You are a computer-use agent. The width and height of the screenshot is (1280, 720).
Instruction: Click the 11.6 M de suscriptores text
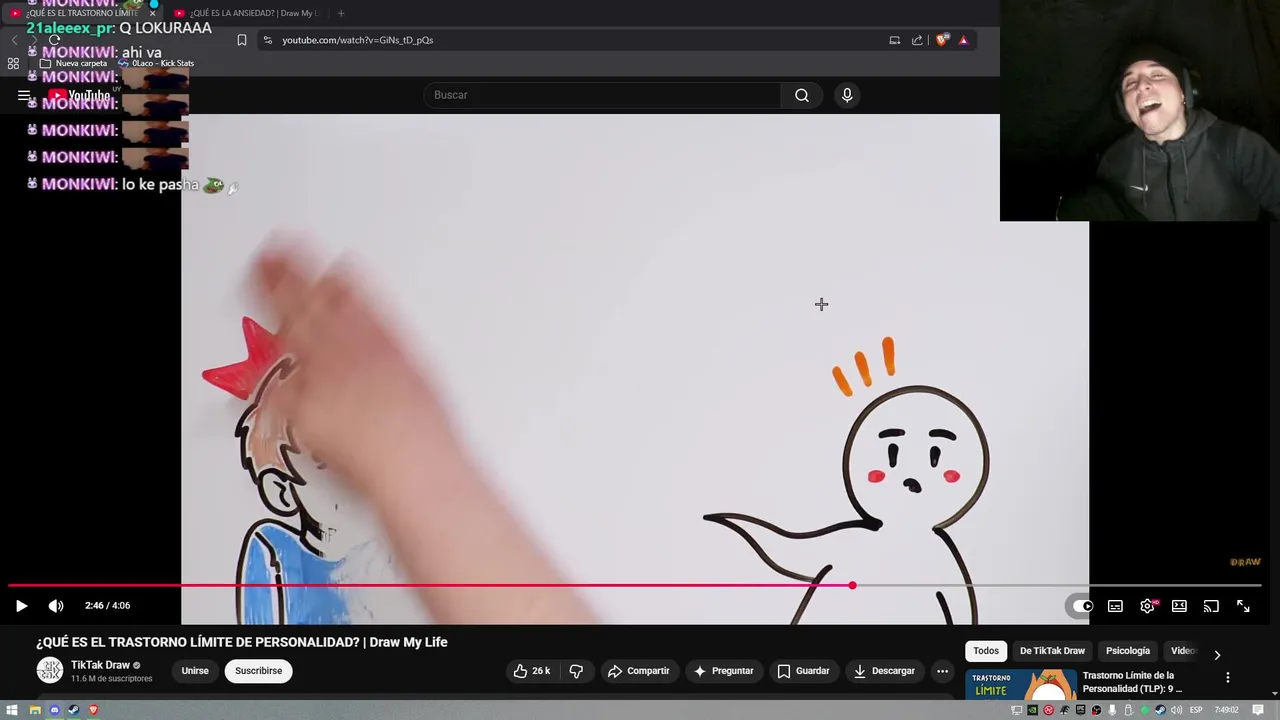click(x=111, y=679)
